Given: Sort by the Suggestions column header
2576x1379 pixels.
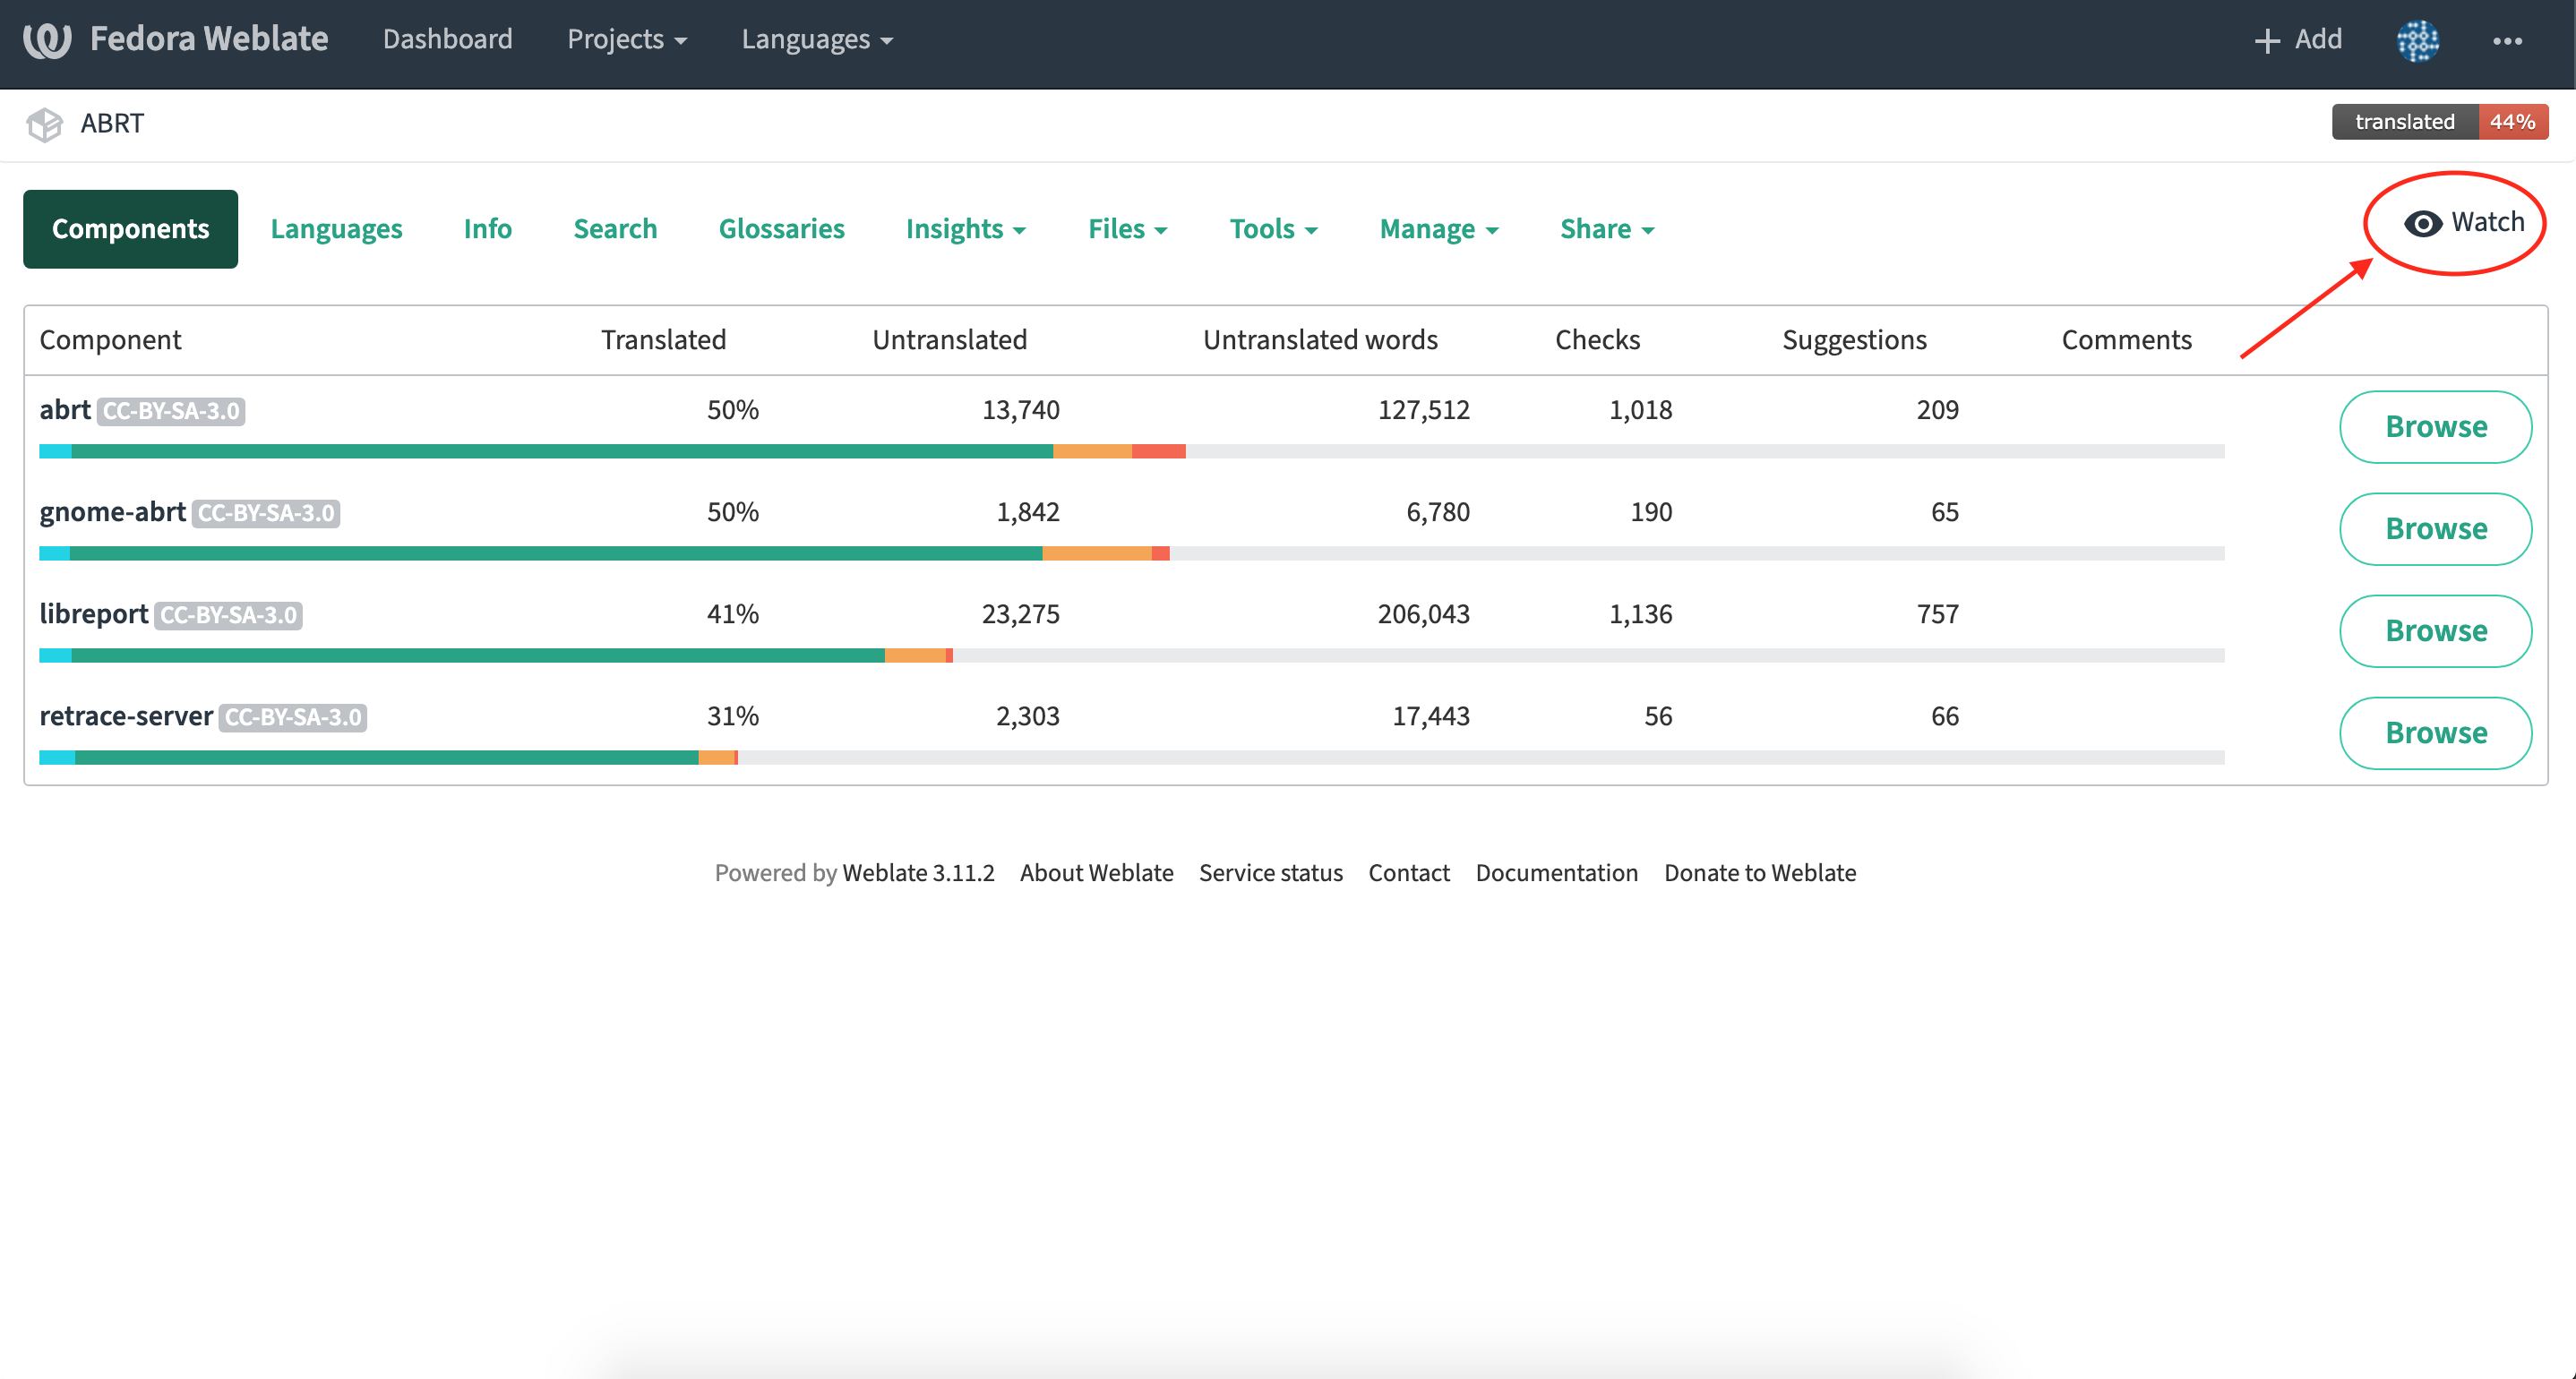Looking at the screenshot, I should coord(1854,340).
